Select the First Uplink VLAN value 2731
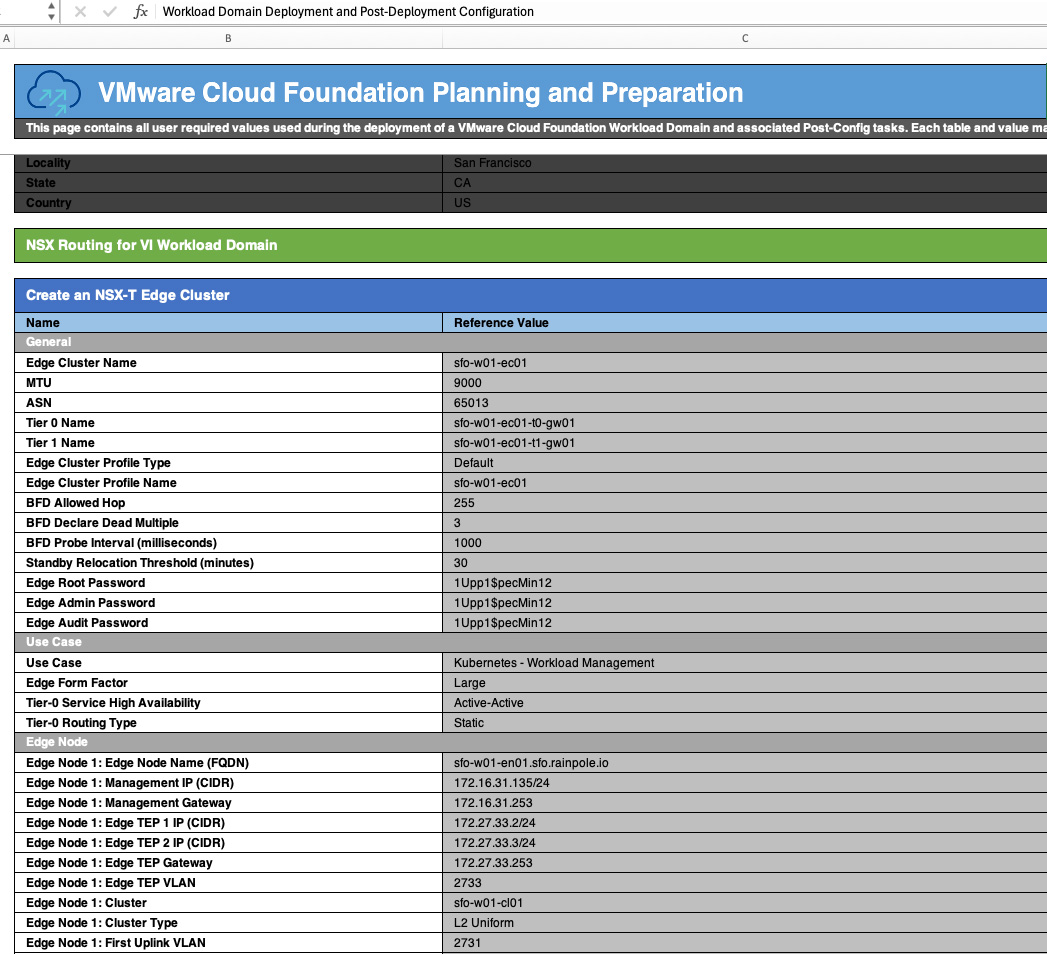The height and width of the screenshot is (954, 1047). 745,943
